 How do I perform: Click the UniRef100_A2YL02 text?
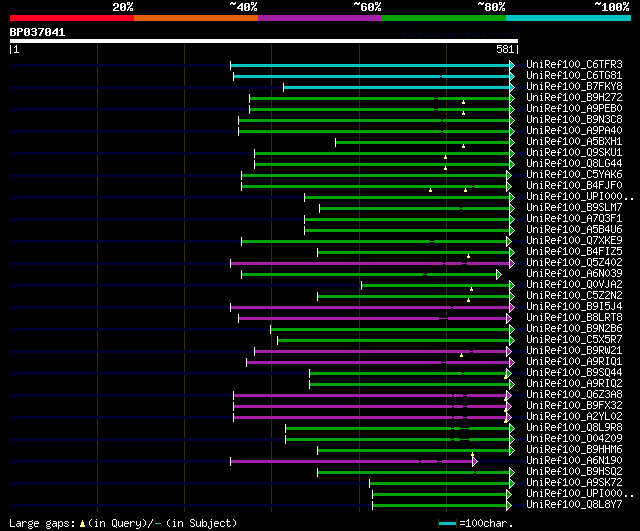(x=574, y=417)
